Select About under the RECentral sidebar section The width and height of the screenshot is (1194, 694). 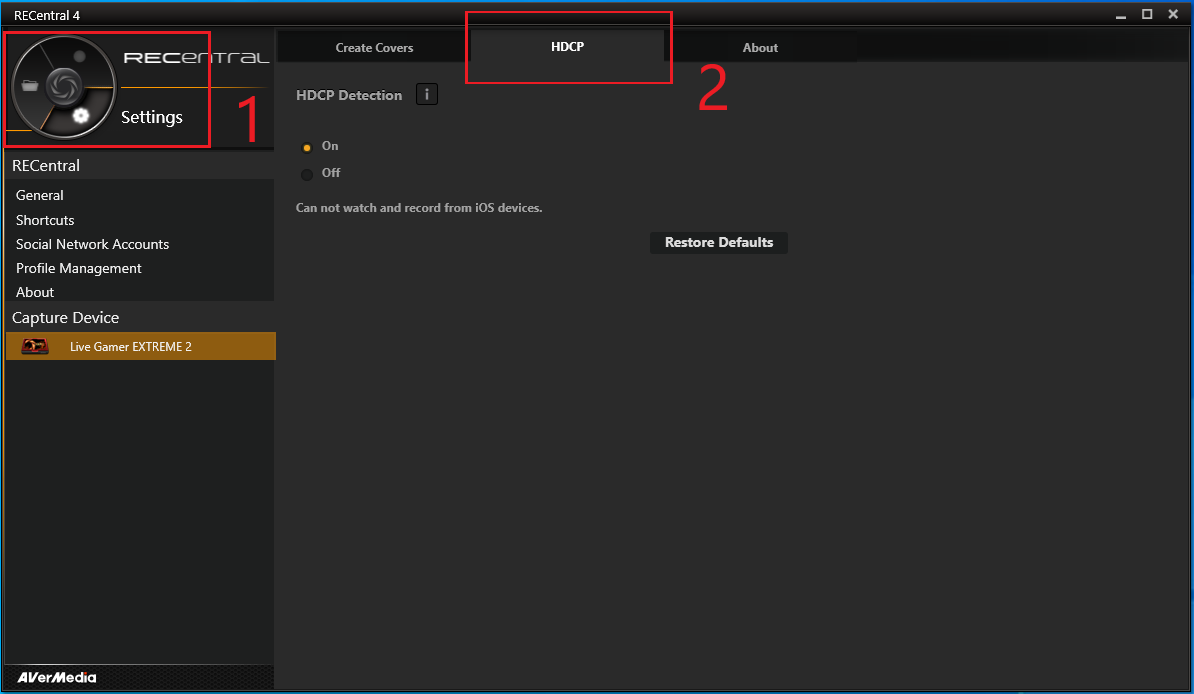pyautogui.click(x=35, y=292)
